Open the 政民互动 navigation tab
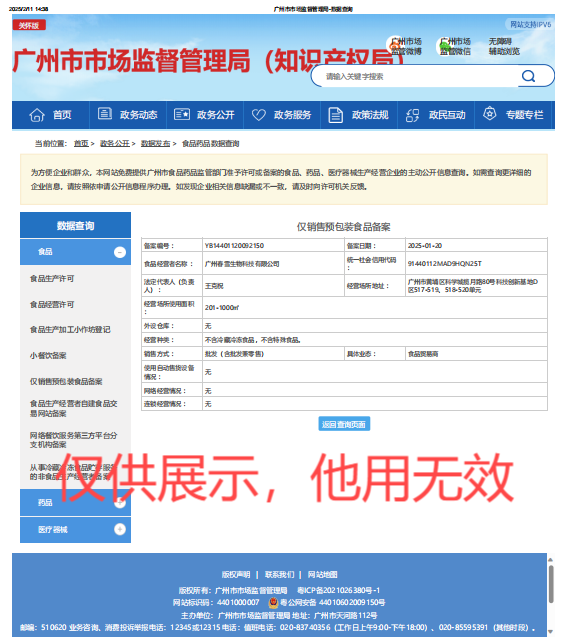This screenshot has height=637, width=567. 436,115
